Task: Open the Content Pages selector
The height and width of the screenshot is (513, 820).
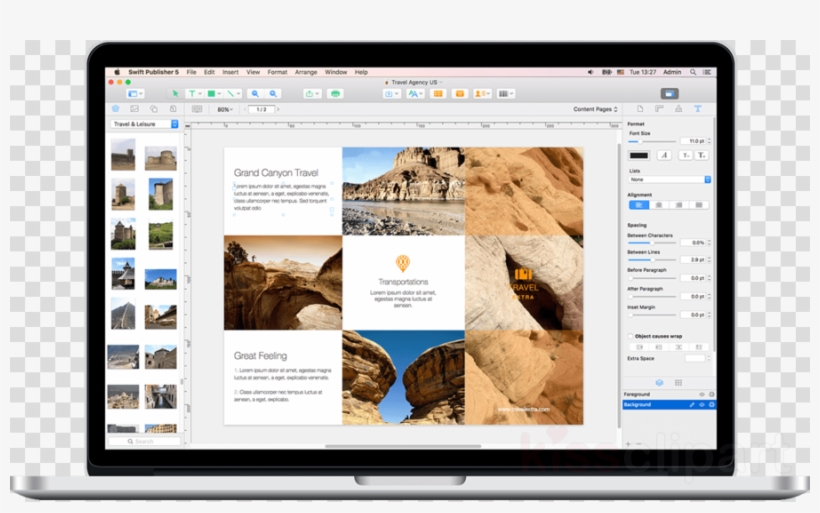Action: [x=596, y=109]
